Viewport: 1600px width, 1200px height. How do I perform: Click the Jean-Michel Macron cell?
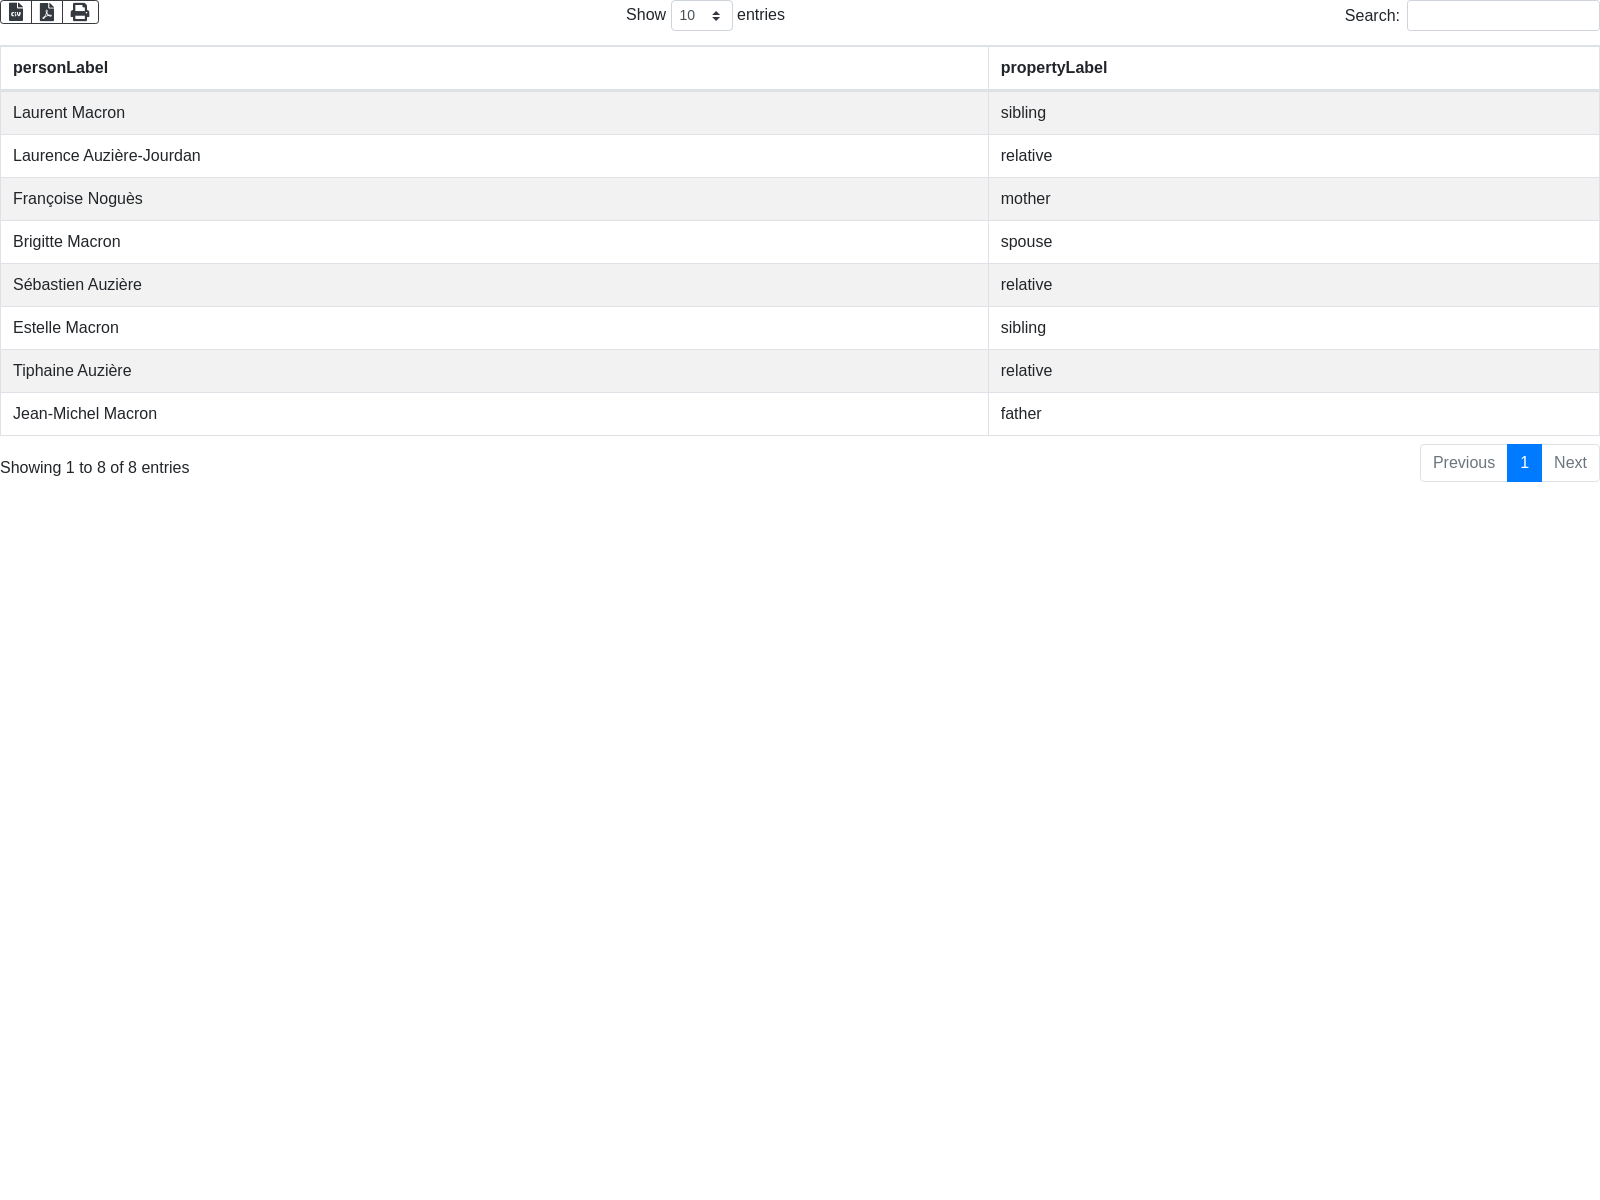(x=494, y=414)
